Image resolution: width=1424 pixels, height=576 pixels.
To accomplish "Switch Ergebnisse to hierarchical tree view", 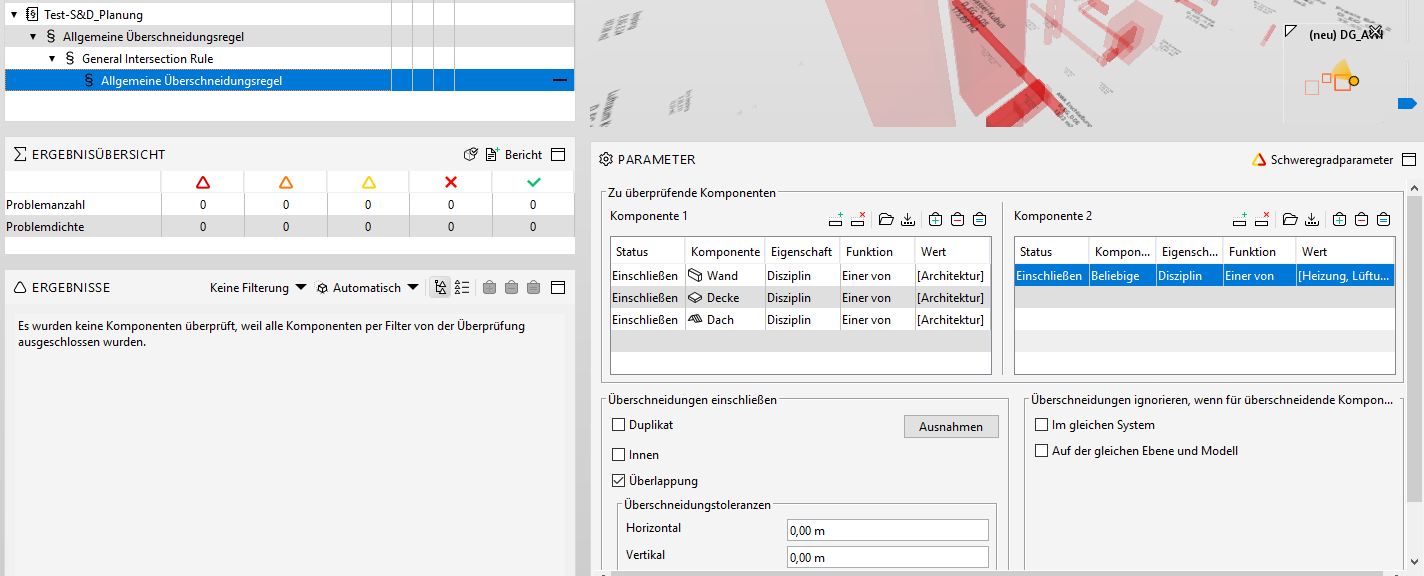I will 440,288.
